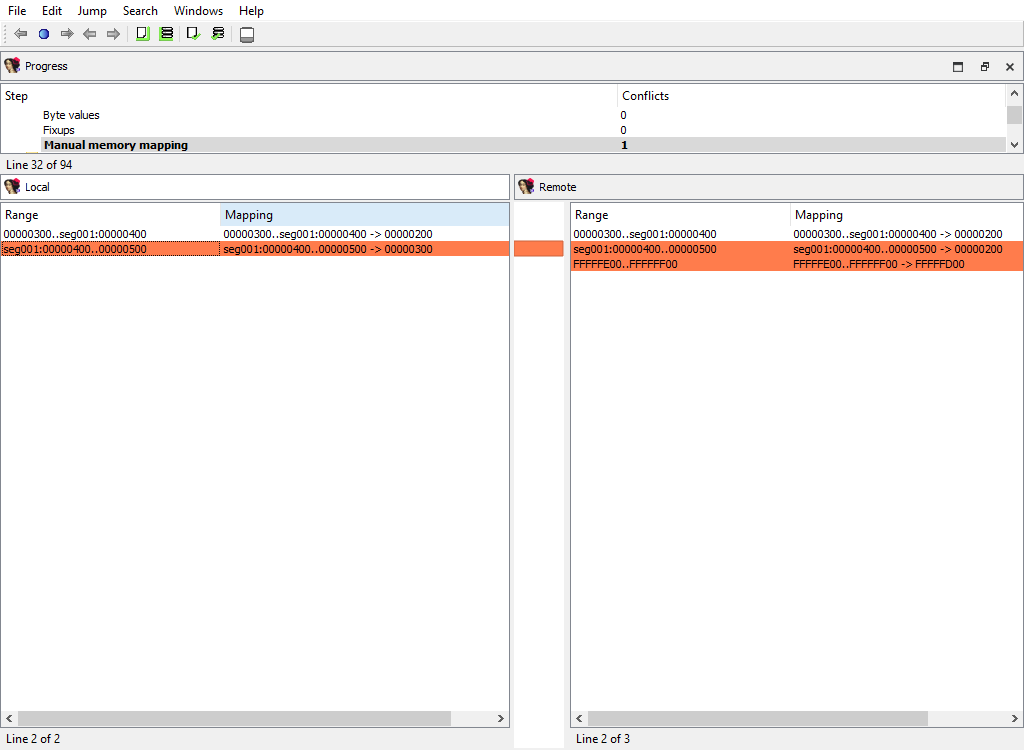Click the Mapping column header in Local pane

[364, 215]
